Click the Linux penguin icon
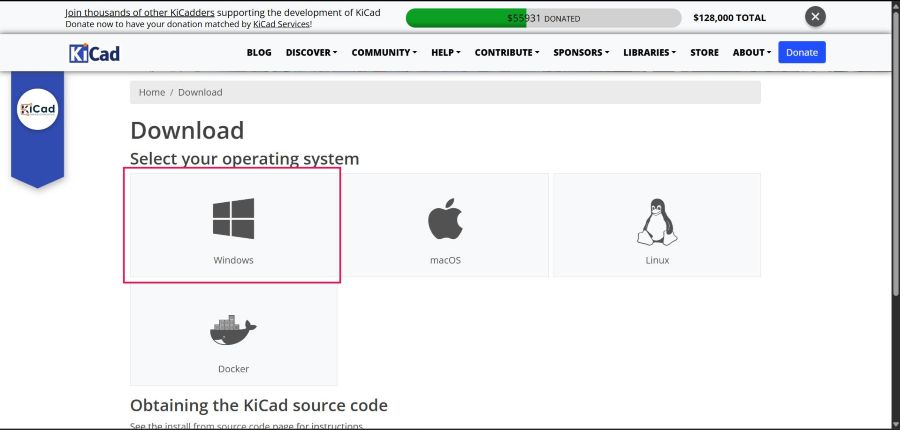This screenshot has height=430, width=900. [x=657, y=222]
